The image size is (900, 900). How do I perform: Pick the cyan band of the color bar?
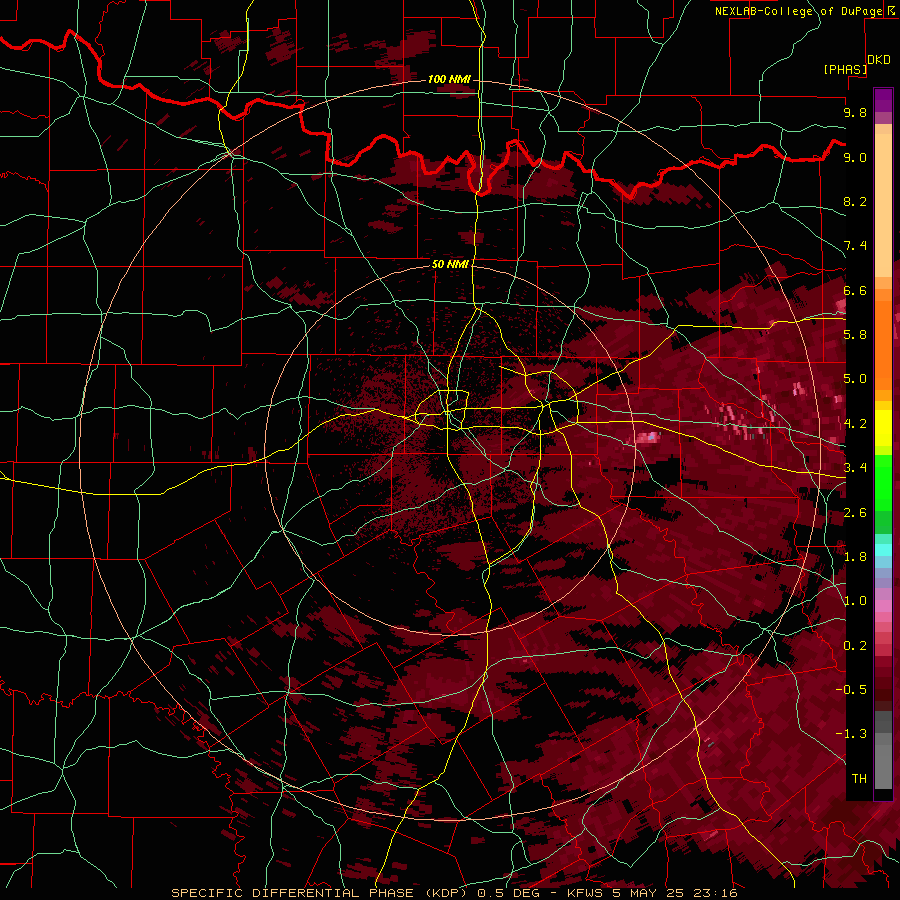[x=883, y=550]
